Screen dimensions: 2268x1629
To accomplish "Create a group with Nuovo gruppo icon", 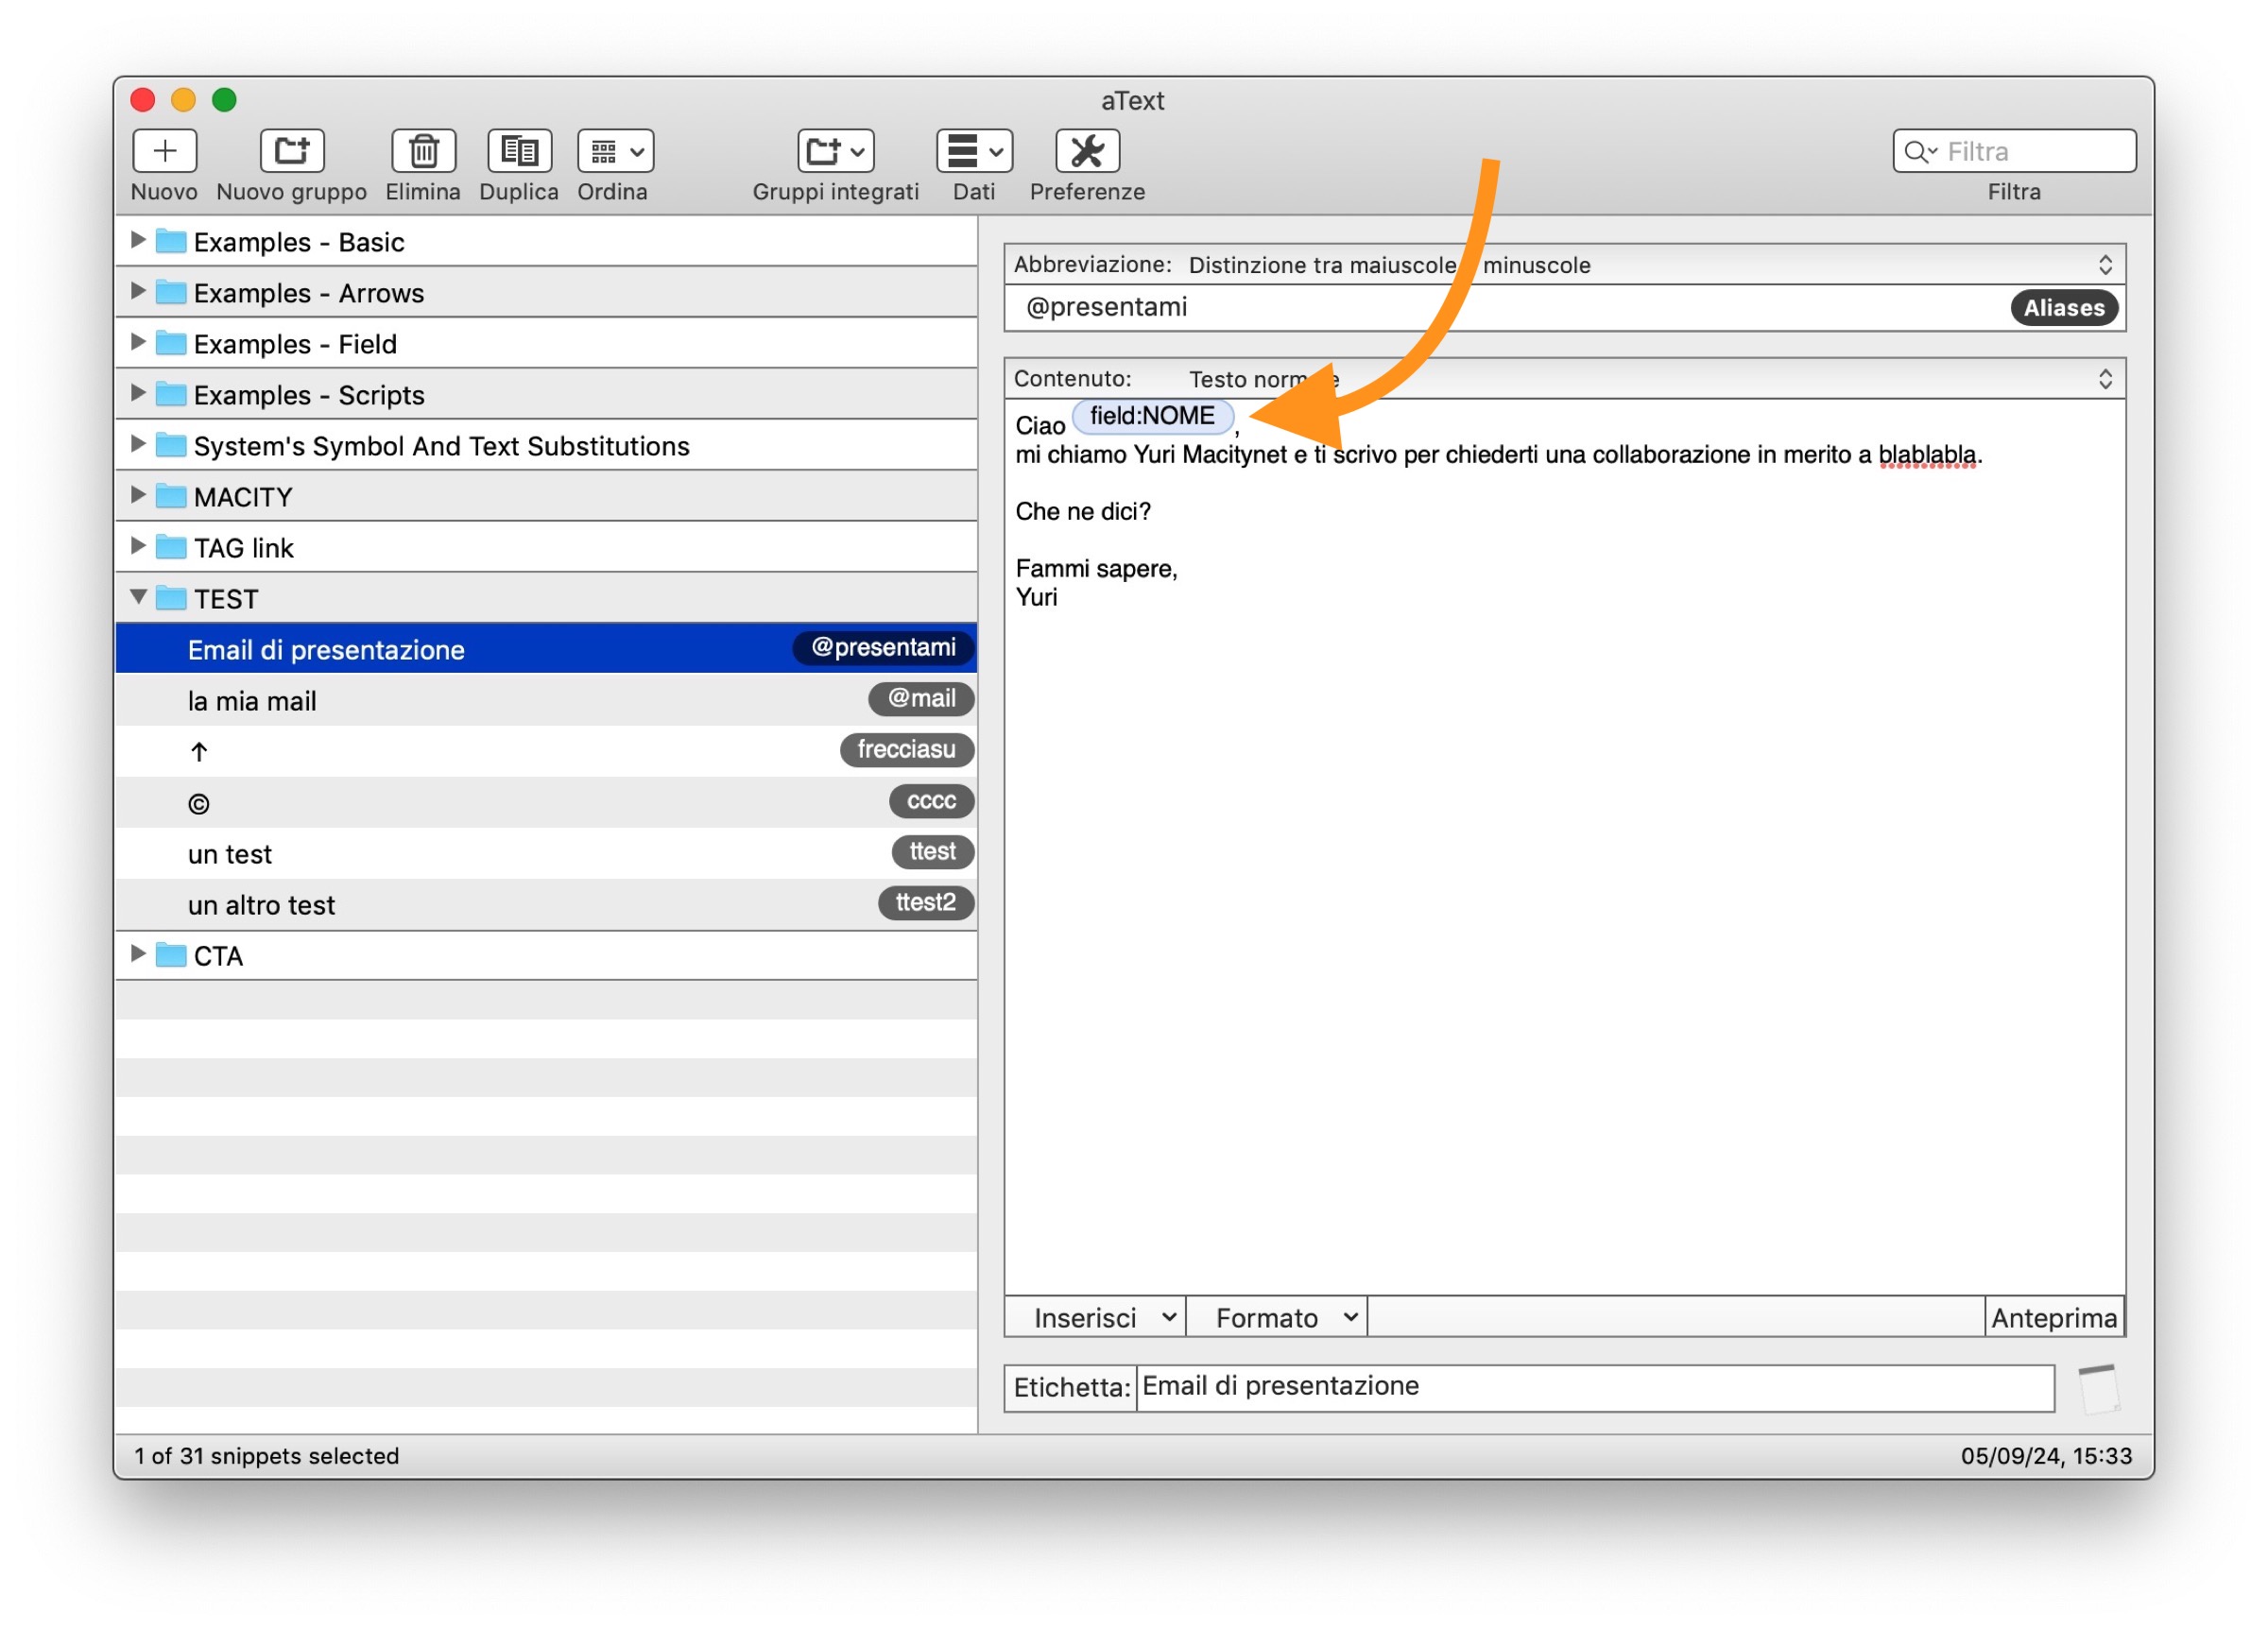I will (x=291, y=151).
